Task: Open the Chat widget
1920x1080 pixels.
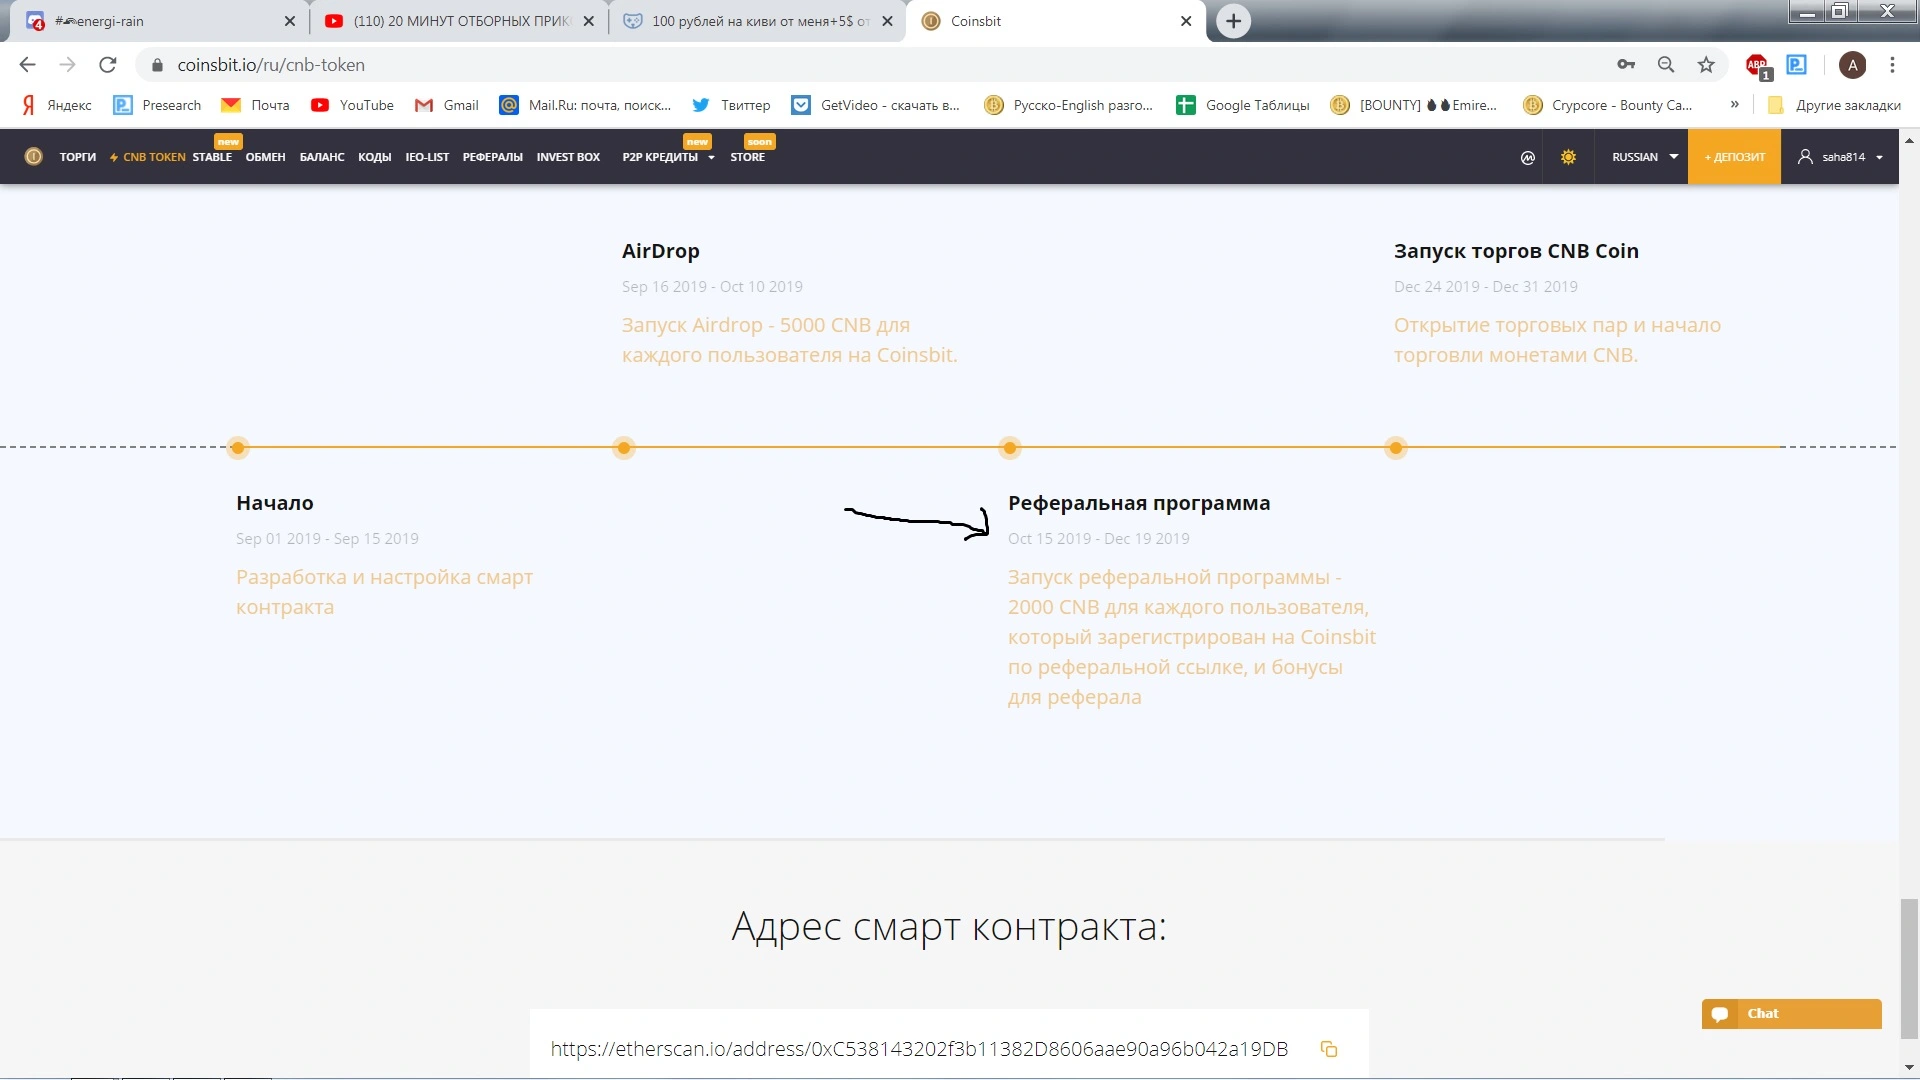Action: [1791, 1014]
